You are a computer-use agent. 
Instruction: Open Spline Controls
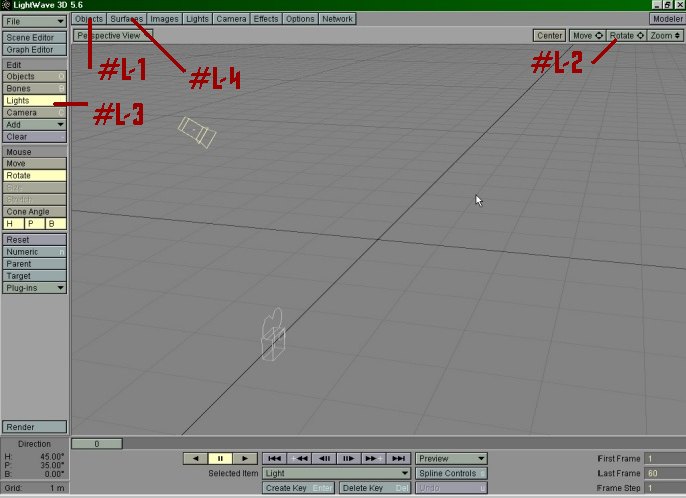tap(451, 473)
